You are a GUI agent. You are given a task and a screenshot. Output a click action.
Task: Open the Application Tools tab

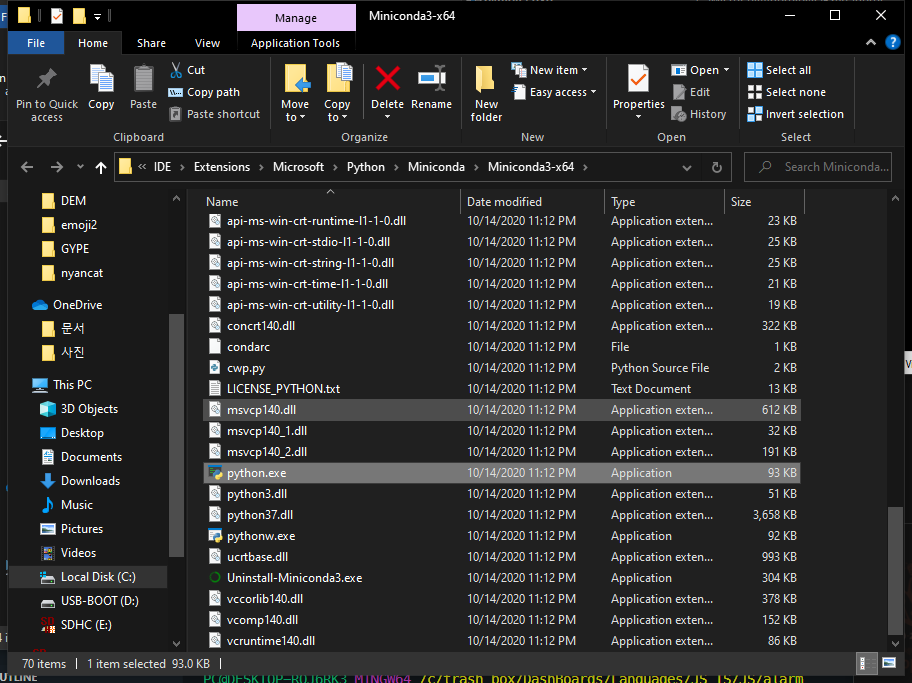[x=295, y=43]
